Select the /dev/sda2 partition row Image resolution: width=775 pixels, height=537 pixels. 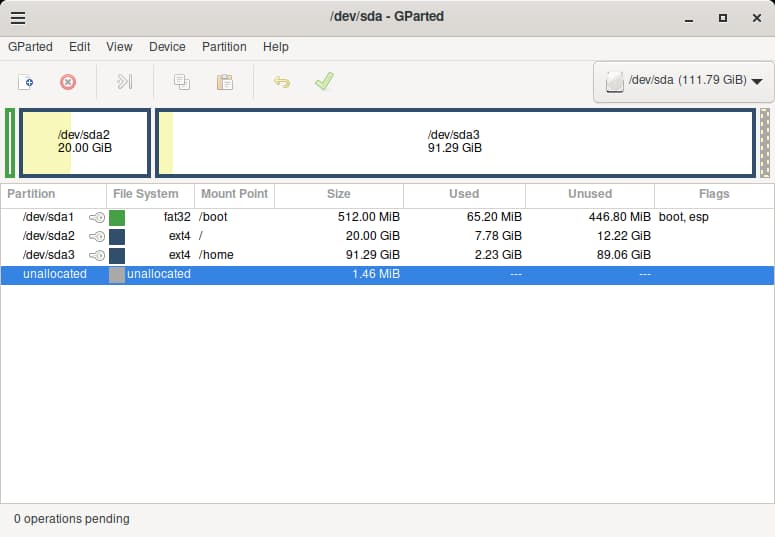pos(387,236)
